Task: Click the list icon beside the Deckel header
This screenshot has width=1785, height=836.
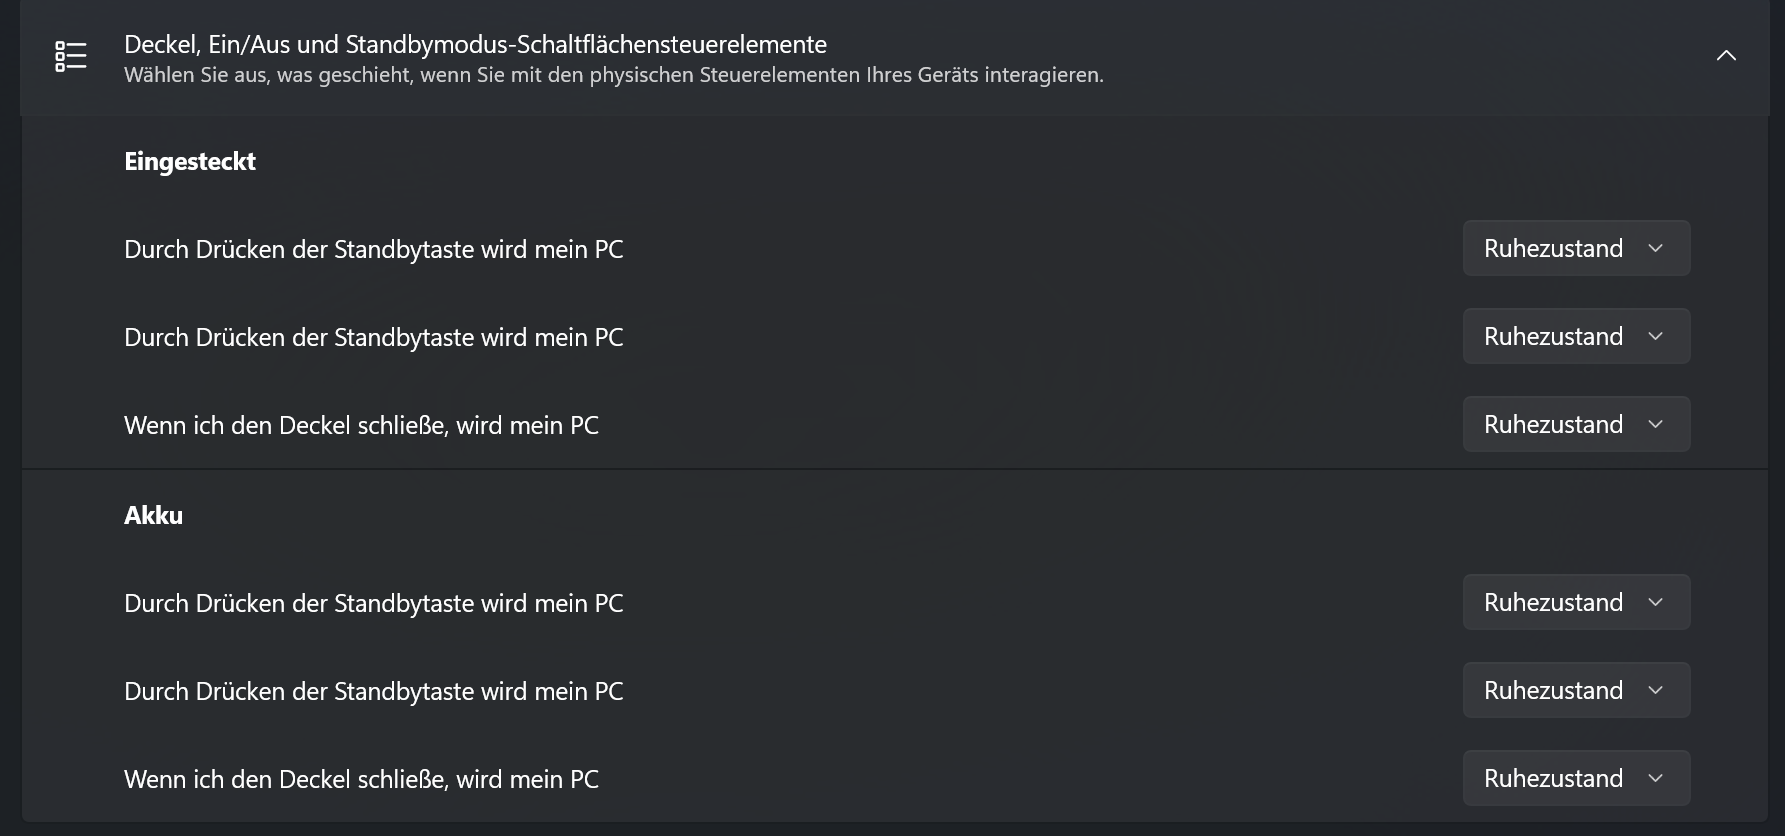Action: (71, 57)
